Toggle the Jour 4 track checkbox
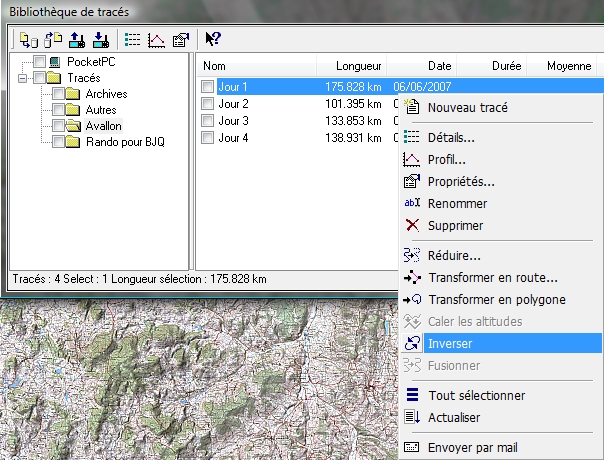 pos(207,138)
